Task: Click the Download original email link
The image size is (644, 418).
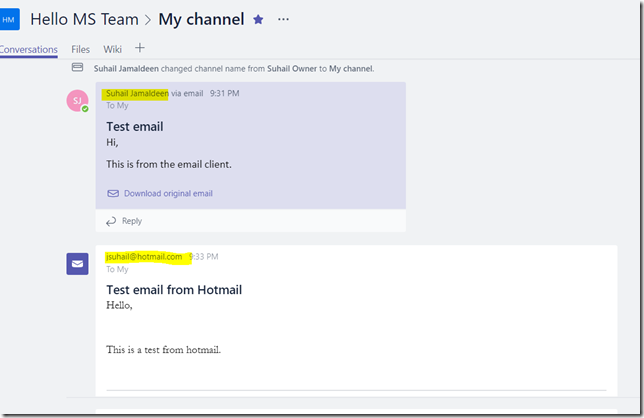Action: click(168, 193)
